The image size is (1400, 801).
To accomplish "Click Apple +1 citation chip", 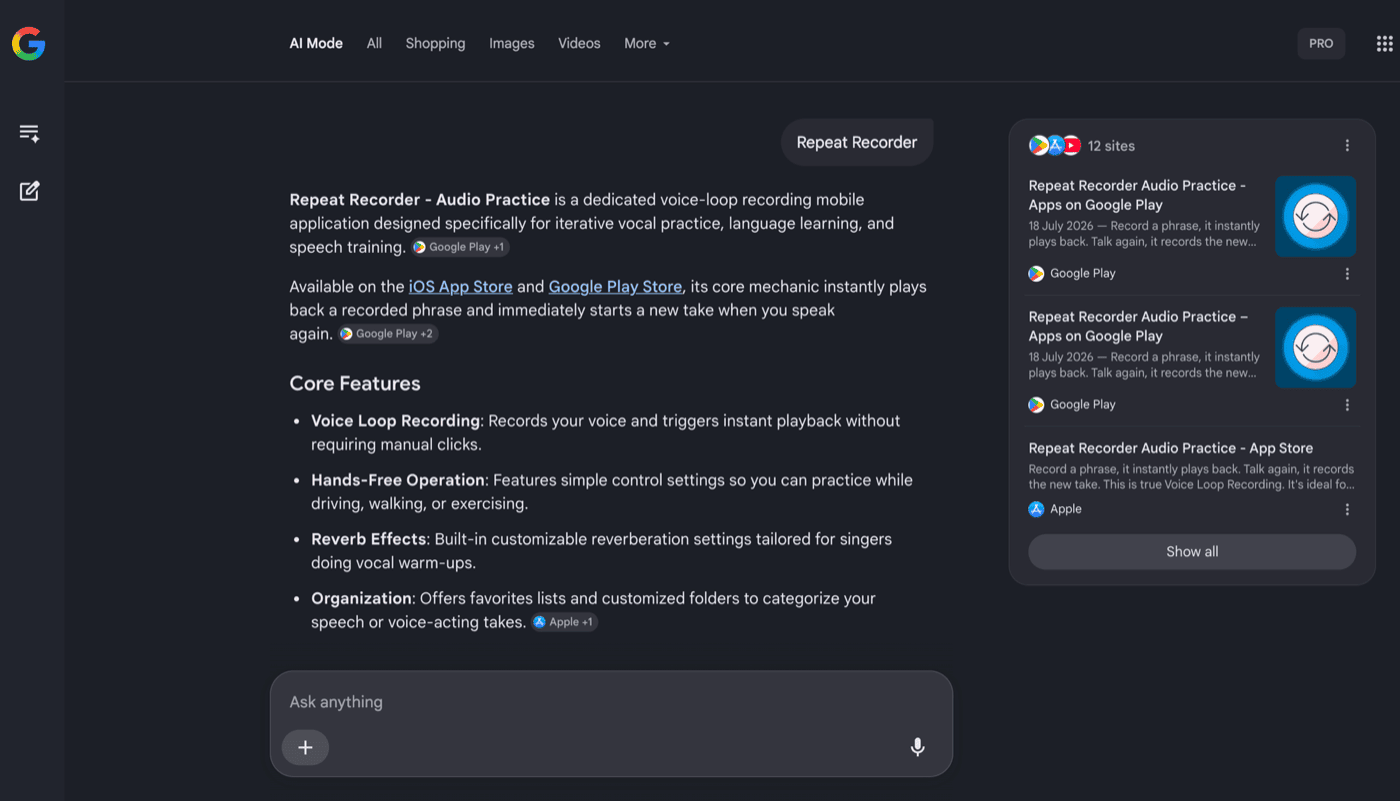I will pyautogui.click(x=564, y=622).
